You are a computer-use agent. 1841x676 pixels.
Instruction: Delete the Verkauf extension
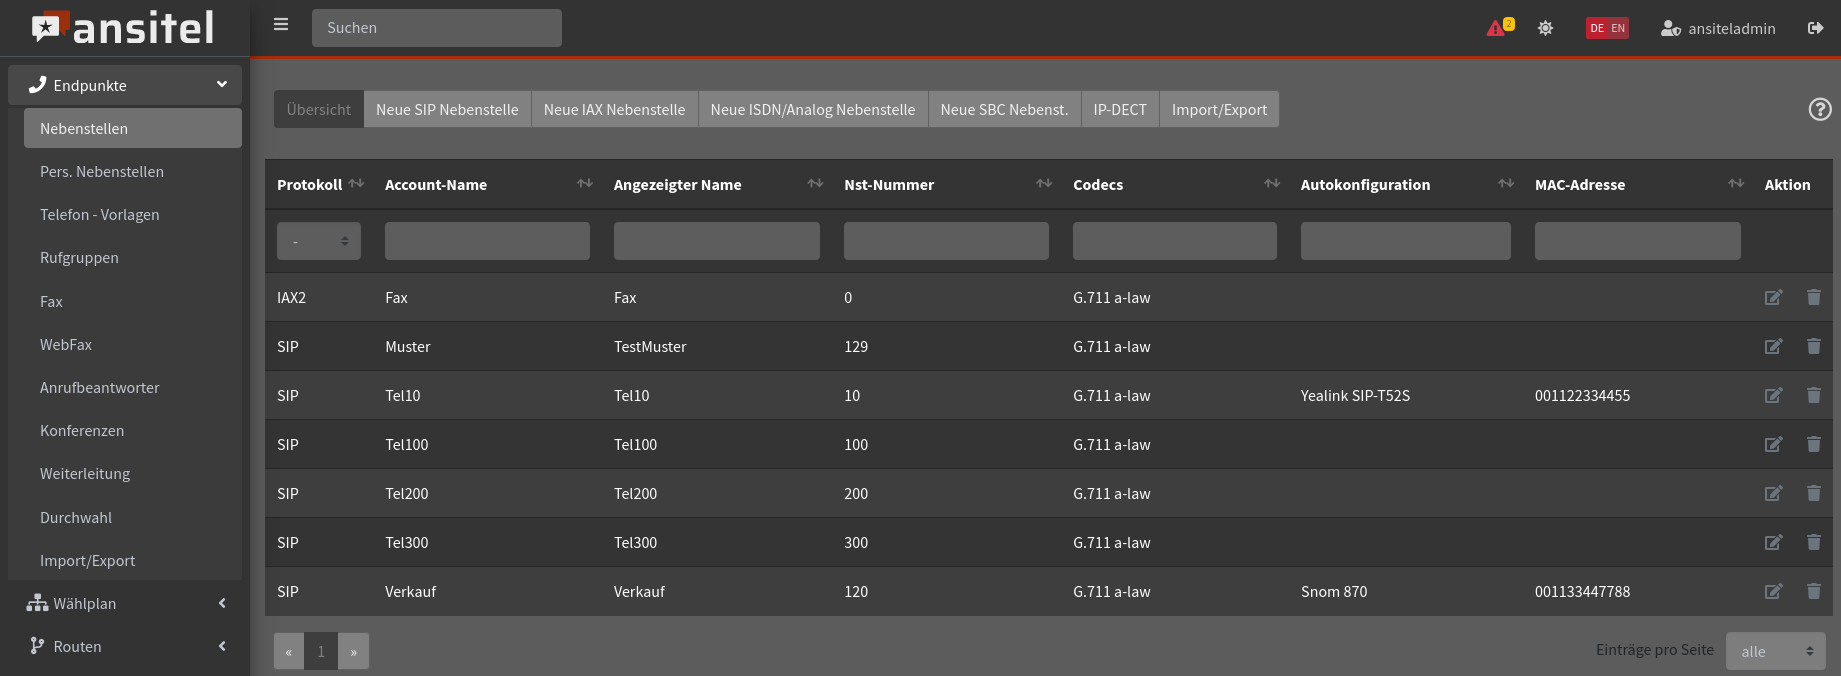pyautogui.click(x=1813, y=592)
